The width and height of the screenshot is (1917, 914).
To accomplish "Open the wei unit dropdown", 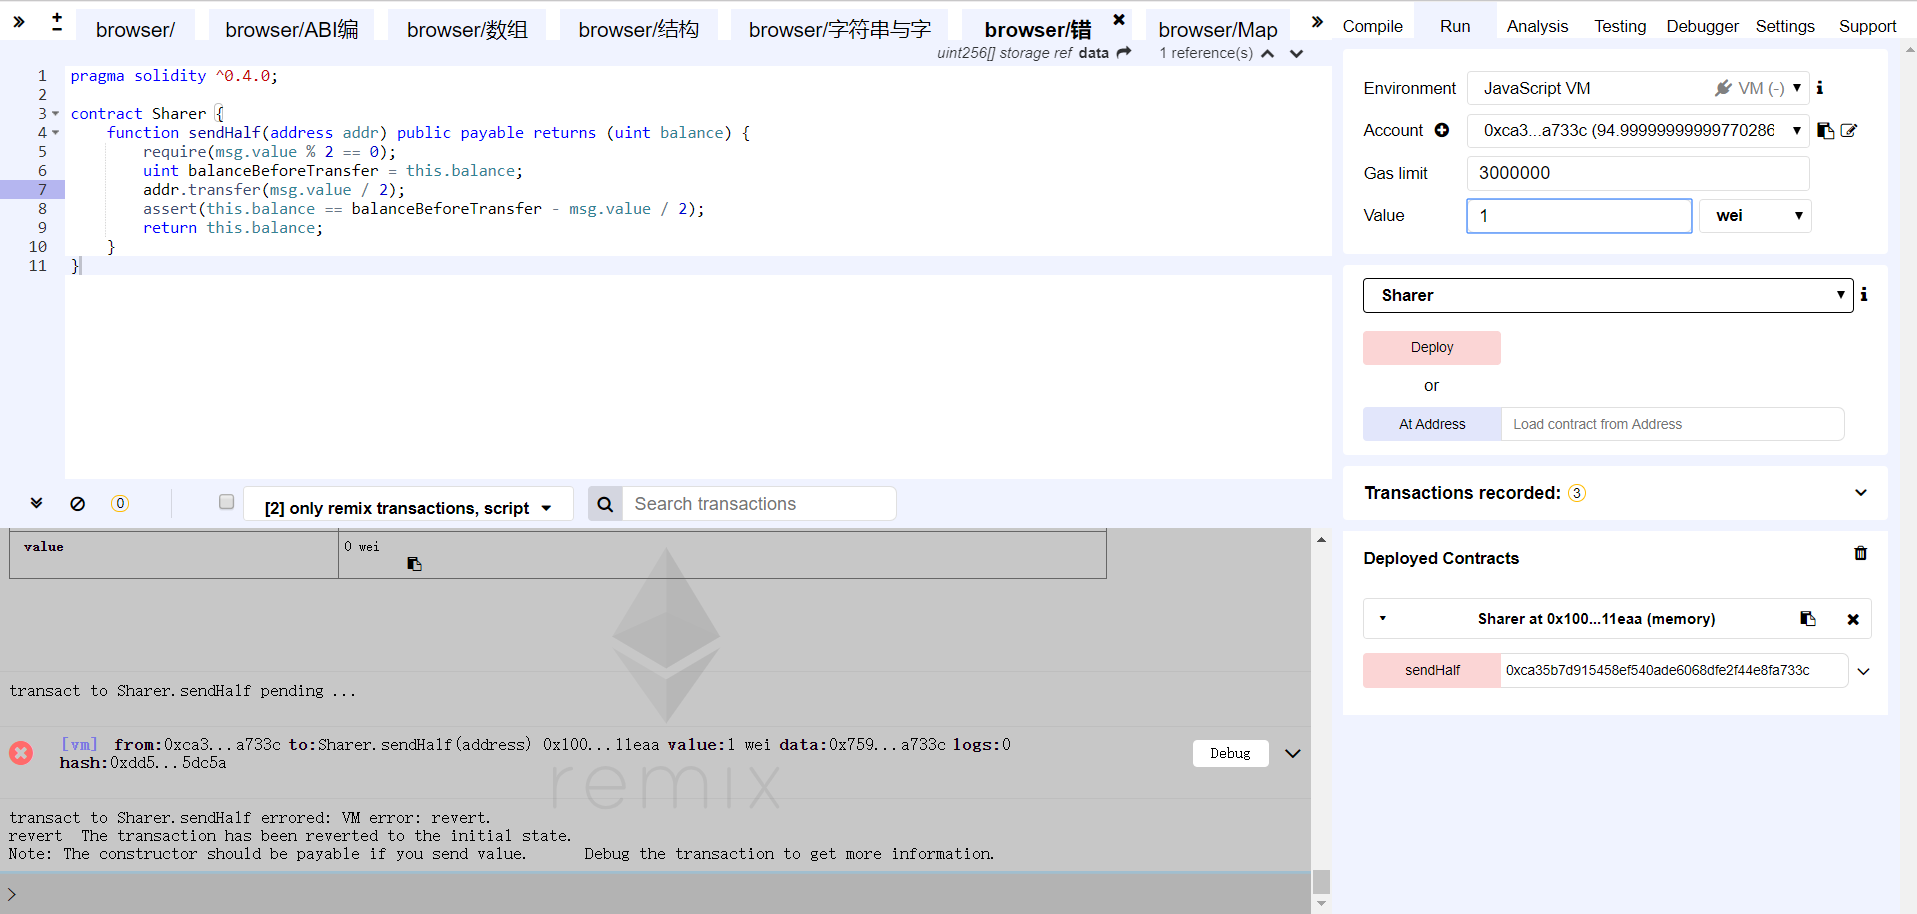I will [x=1756, y=215].
